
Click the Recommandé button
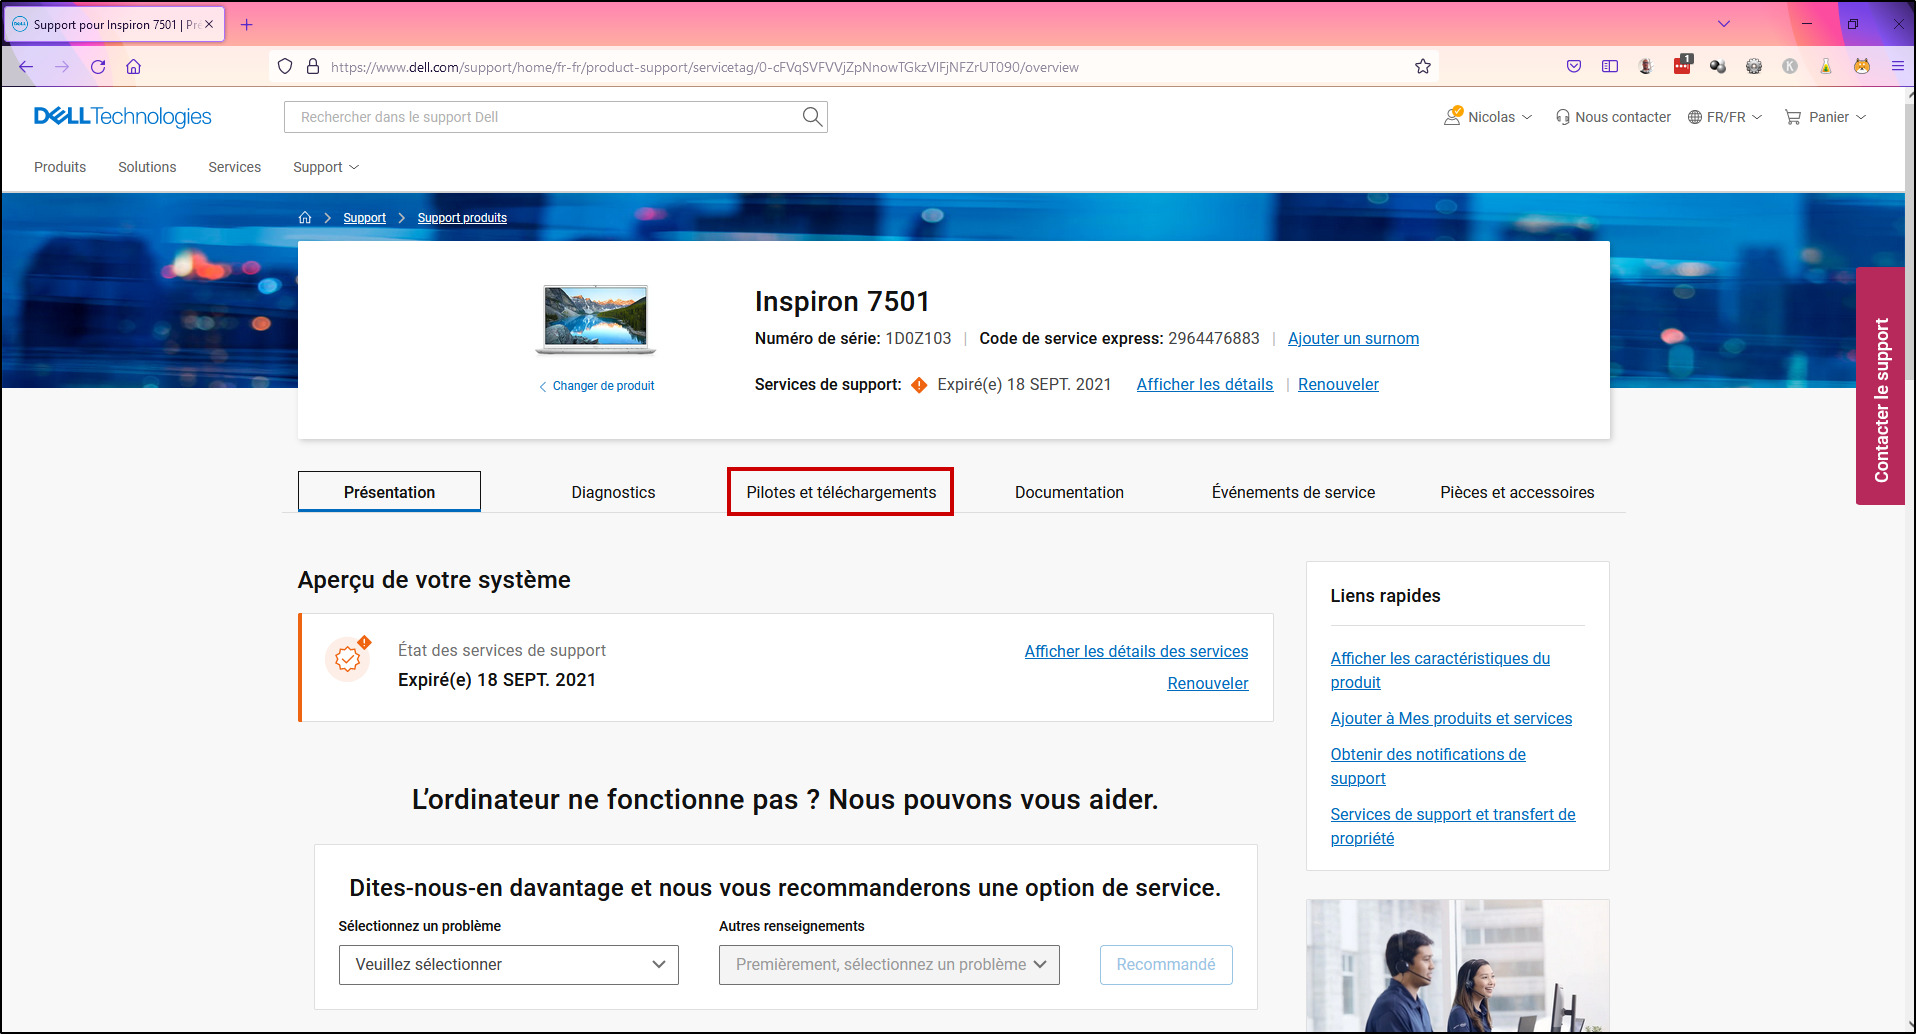pos(1166,965)
